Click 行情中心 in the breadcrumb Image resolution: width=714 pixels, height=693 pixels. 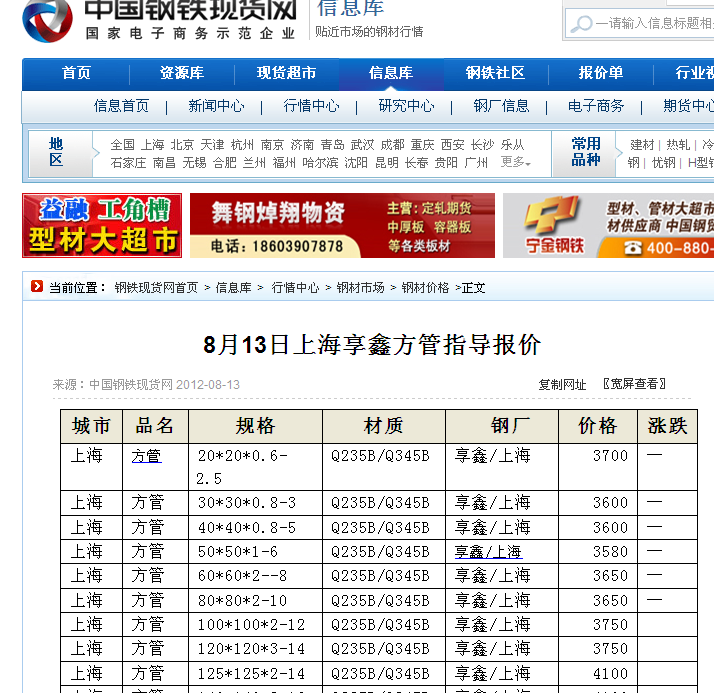pyautogui.click(x=295, y=288)
